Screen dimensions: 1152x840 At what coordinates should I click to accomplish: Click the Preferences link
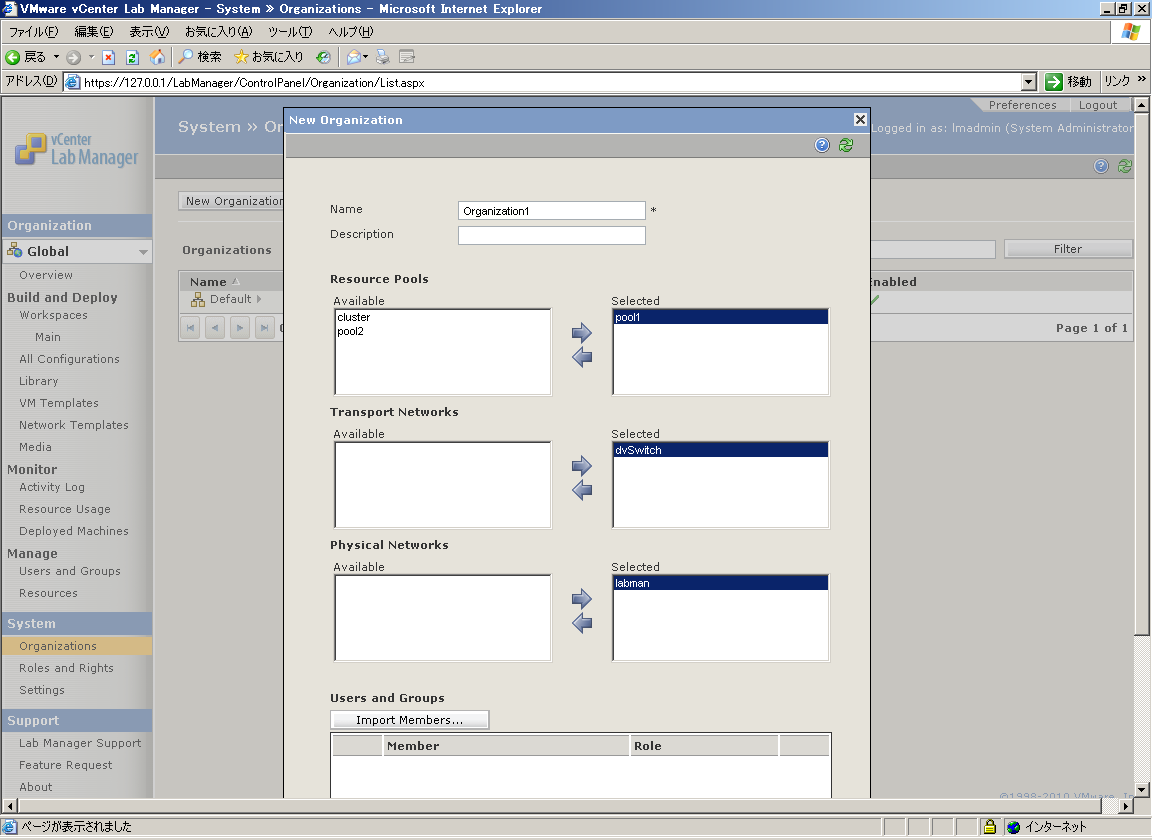[x=1022, y=105]
